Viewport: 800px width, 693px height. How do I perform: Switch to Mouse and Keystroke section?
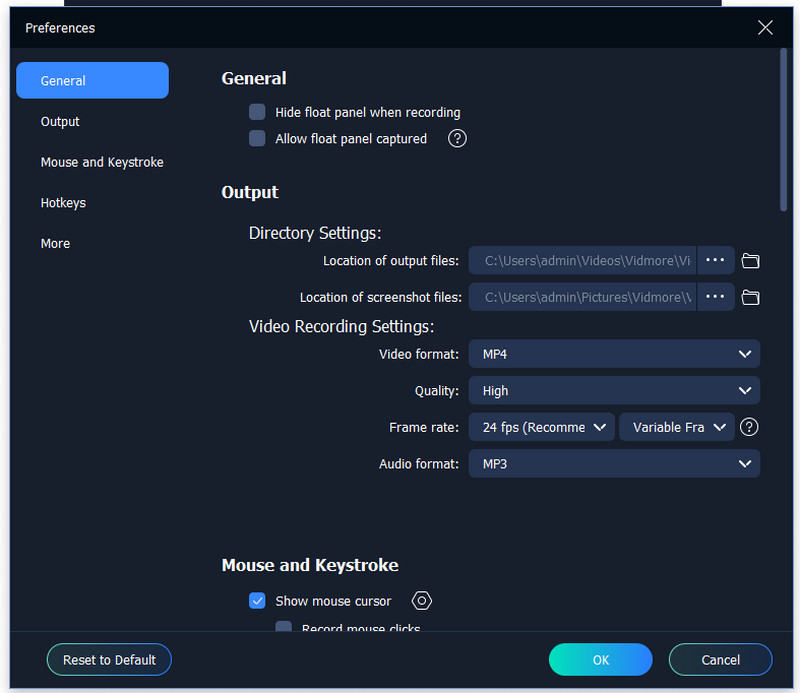tap(102, 162)
